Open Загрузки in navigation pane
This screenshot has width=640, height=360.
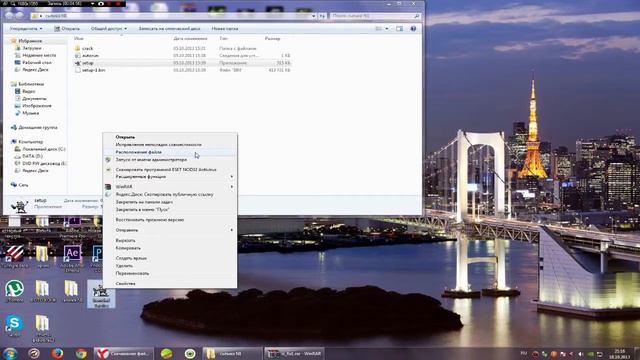[x=31, y=48]
